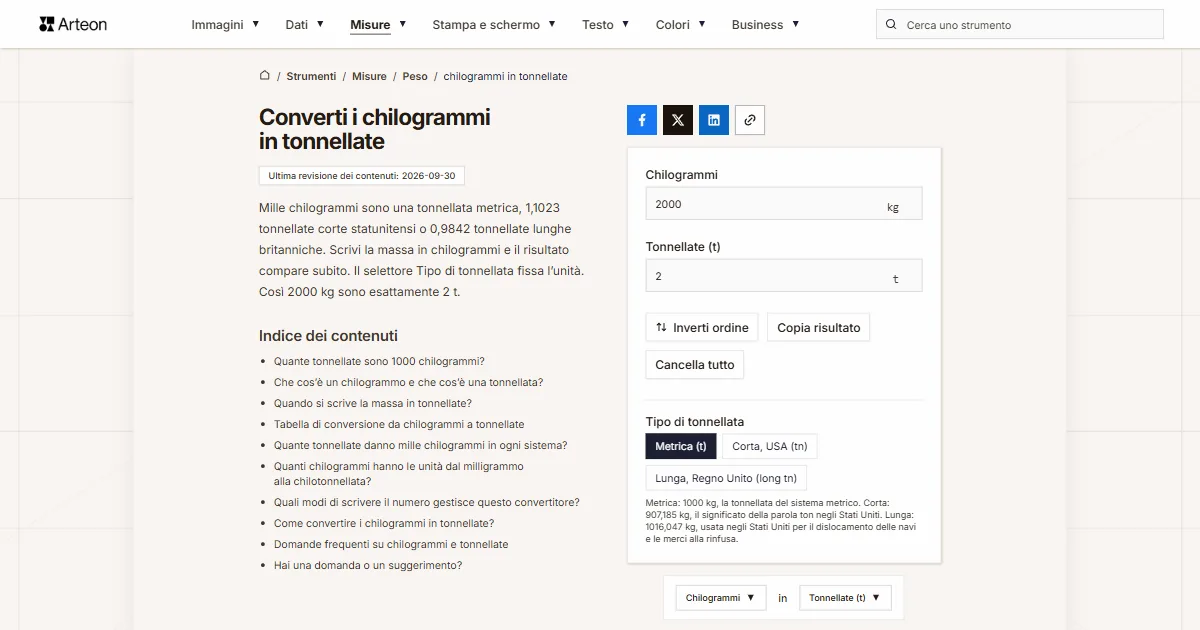Click the Ultima revisione dei contenuti date badge

pyautogui.click(x=362, y=176)
